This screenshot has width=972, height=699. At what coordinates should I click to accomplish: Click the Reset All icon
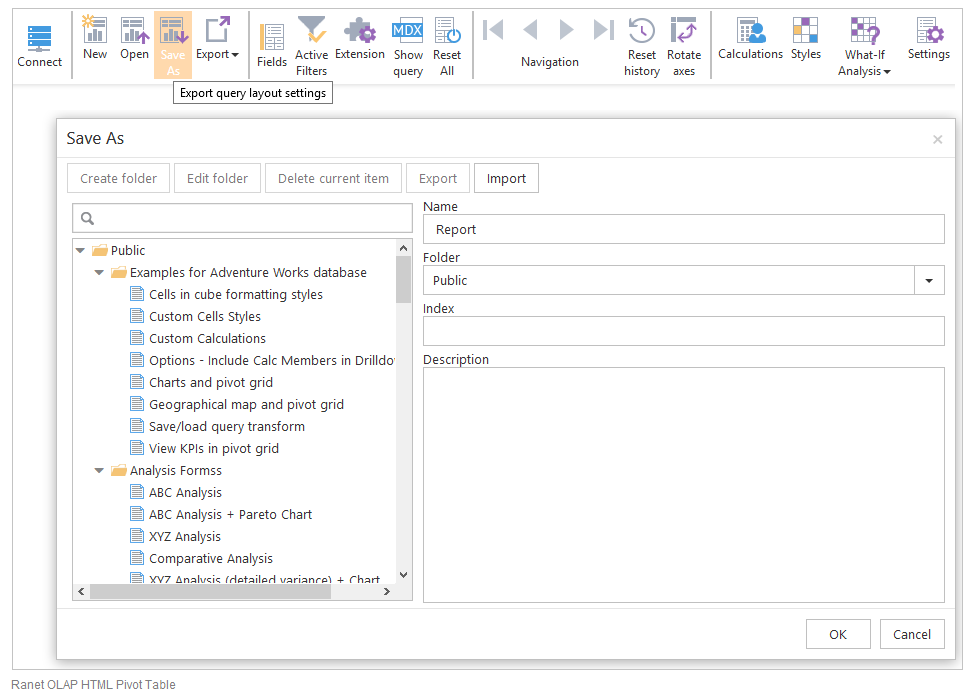(447, 30)
